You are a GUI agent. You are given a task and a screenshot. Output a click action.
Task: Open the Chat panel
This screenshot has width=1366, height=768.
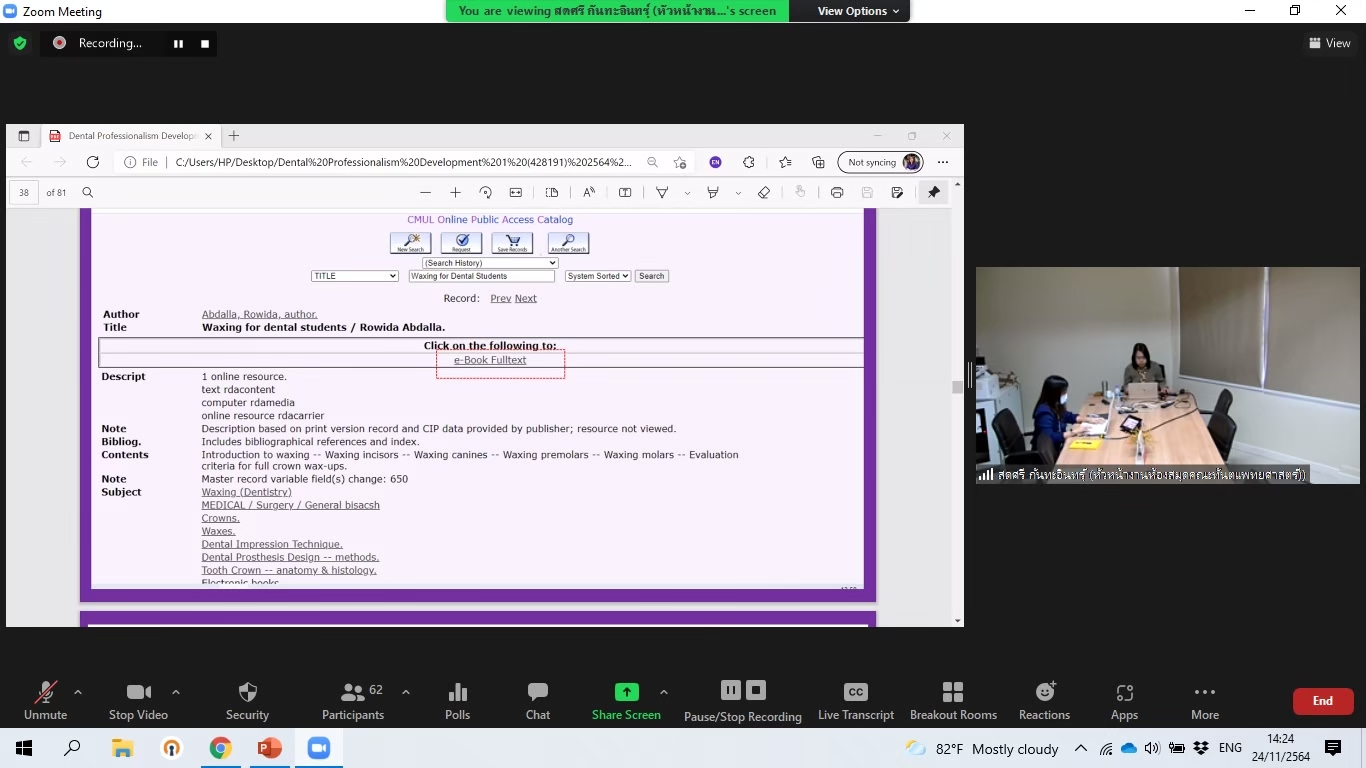(537, 700)
